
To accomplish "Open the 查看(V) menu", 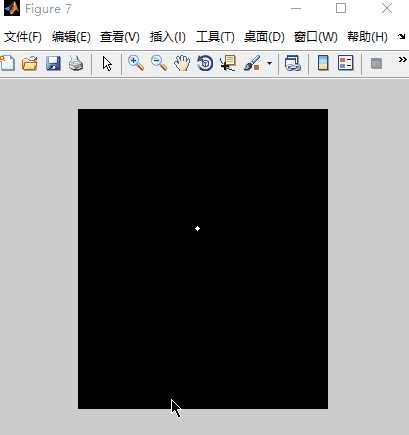I will [120, 37].
